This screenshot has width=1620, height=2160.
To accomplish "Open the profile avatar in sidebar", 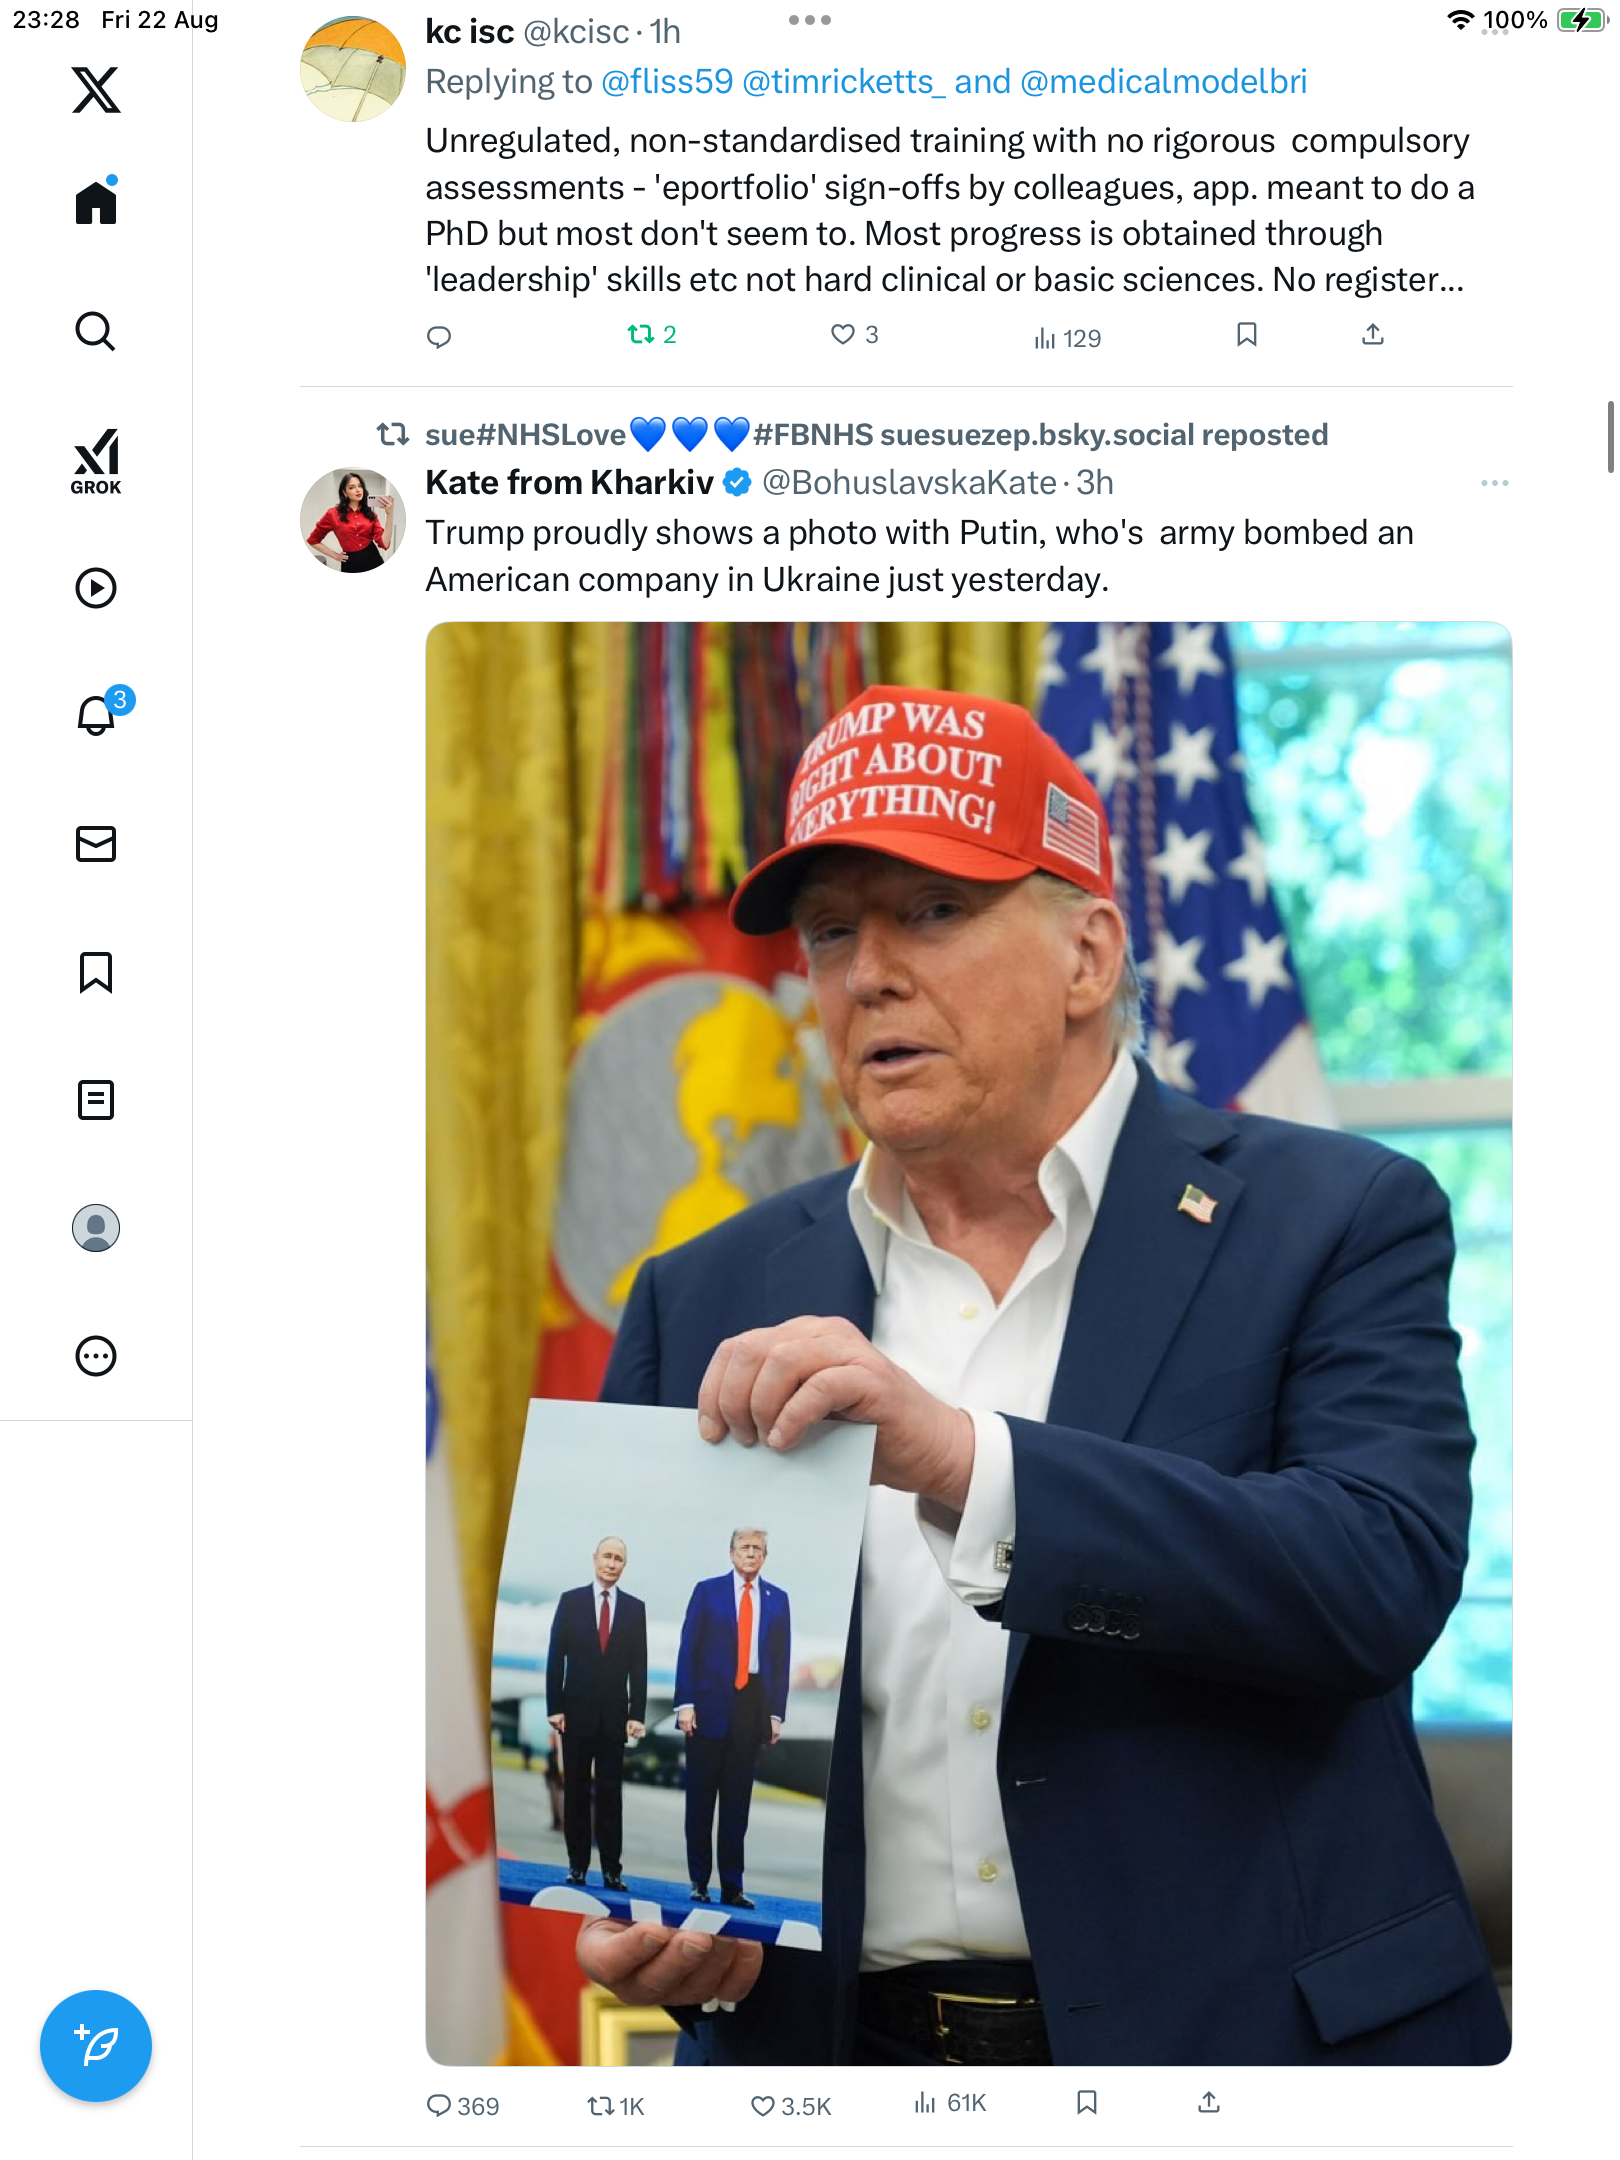I will click(96, 1228).
